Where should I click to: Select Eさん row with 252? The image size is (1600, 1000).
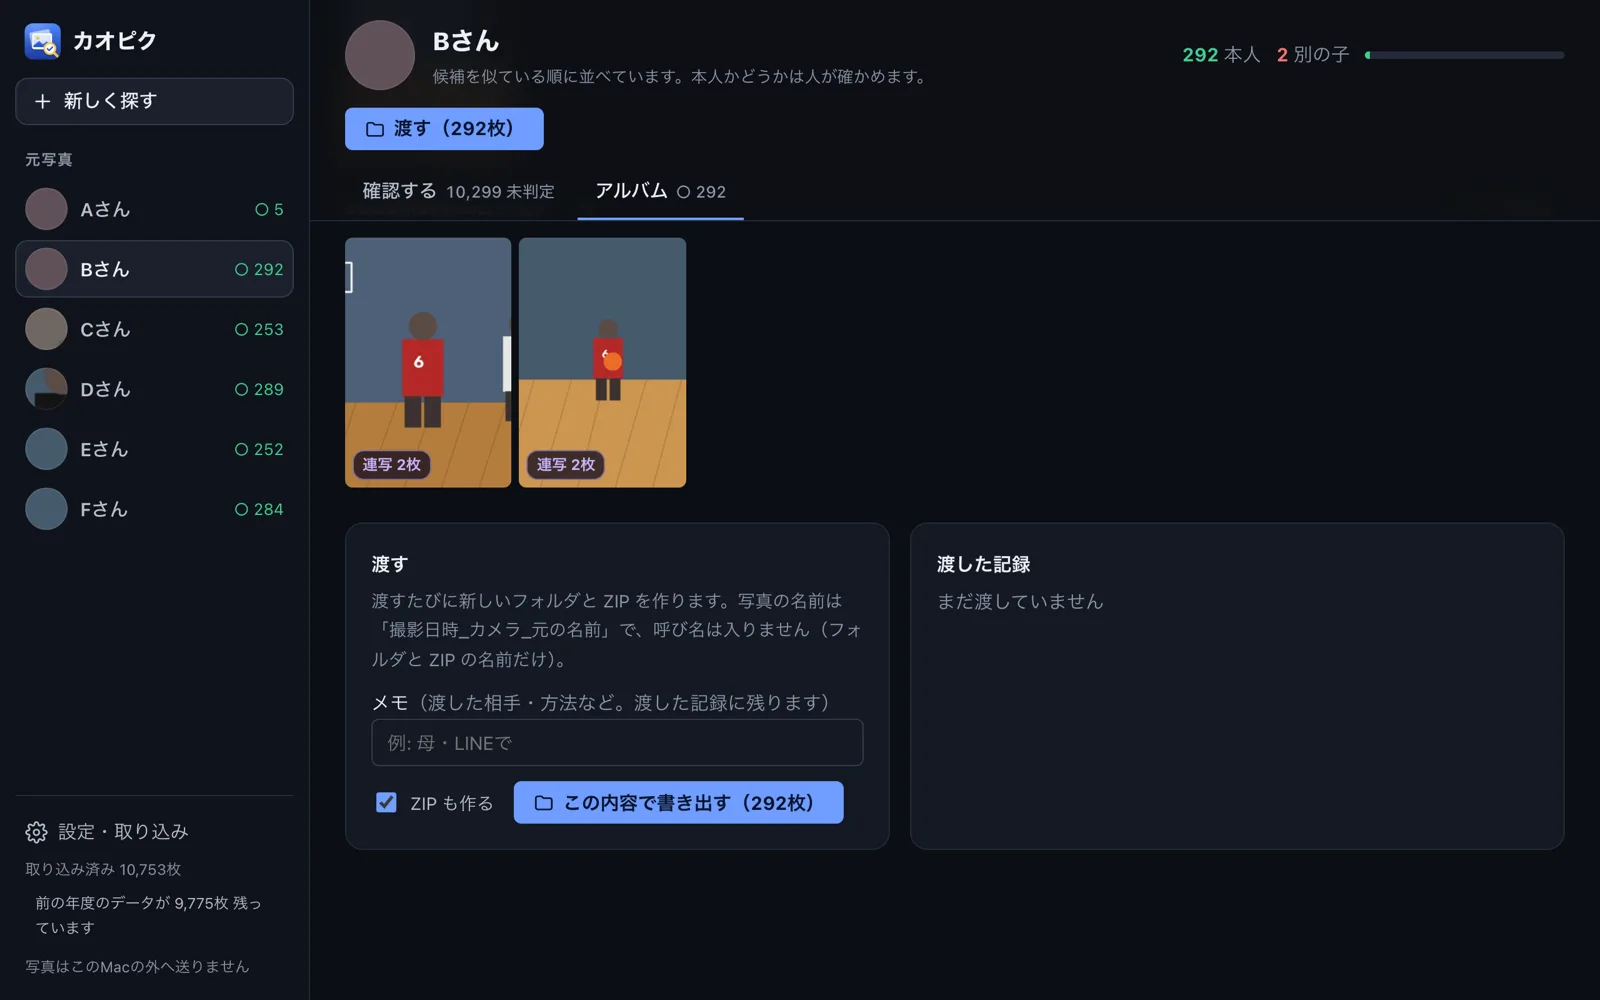154,449
